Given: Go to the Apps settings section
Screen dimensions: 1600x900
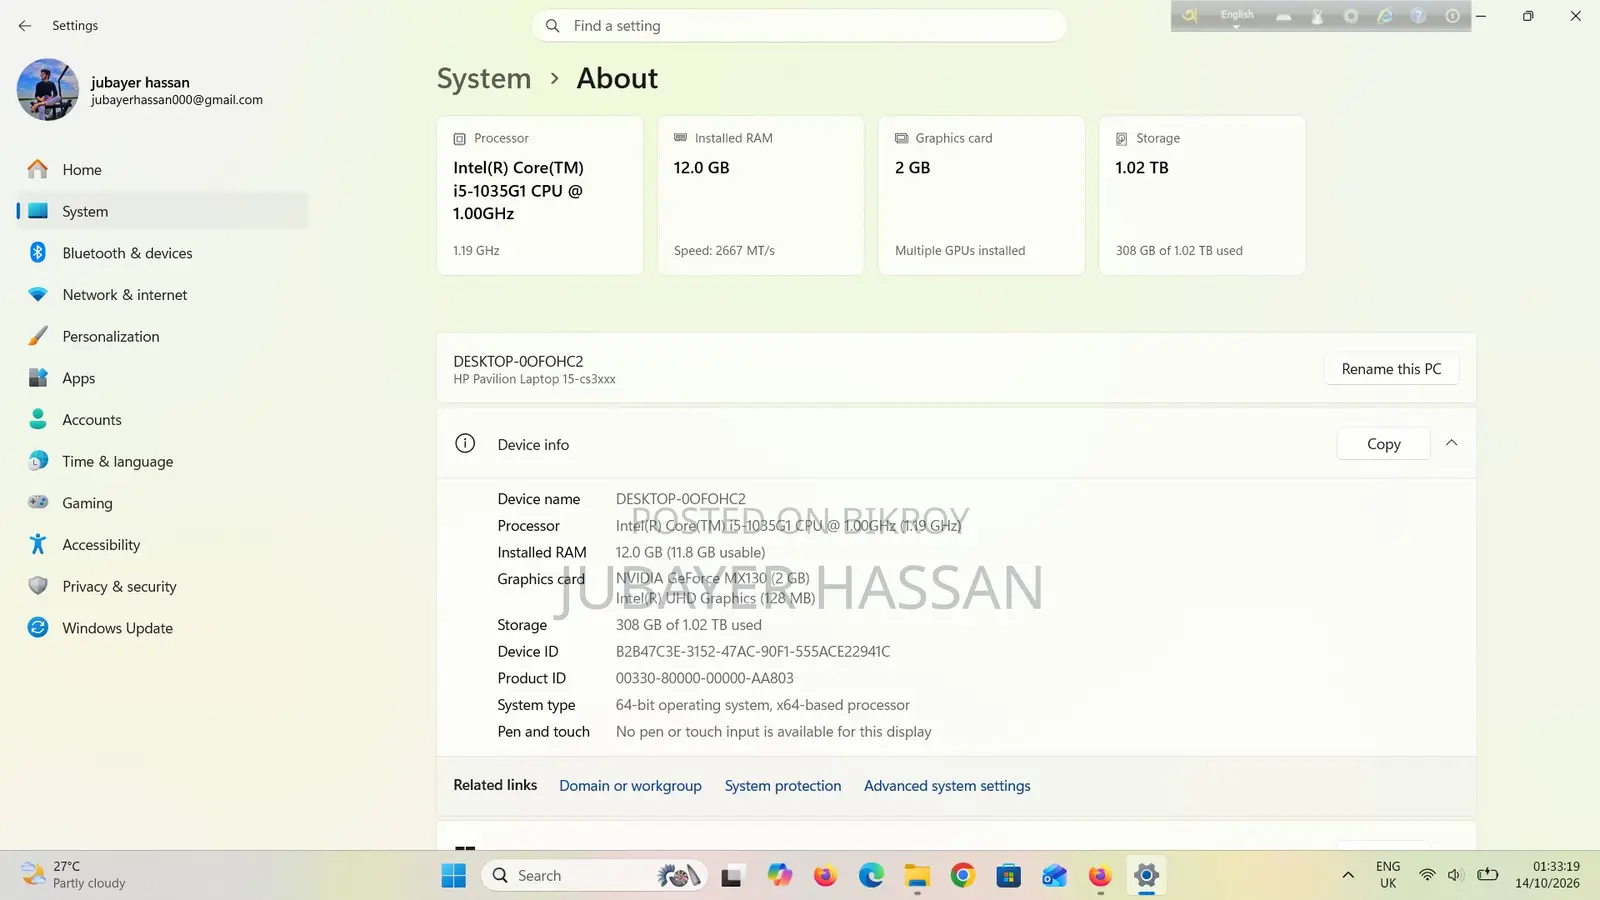Looking at the screenshot, I should coord(163,378).
